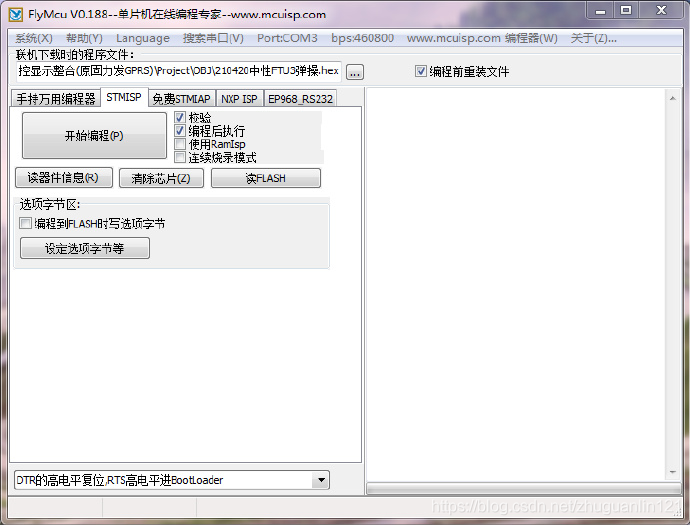Viewport: 690px width, 525px height.
Task: Switch to the 免费STMIAP tab
Action: tap(181, 99)
